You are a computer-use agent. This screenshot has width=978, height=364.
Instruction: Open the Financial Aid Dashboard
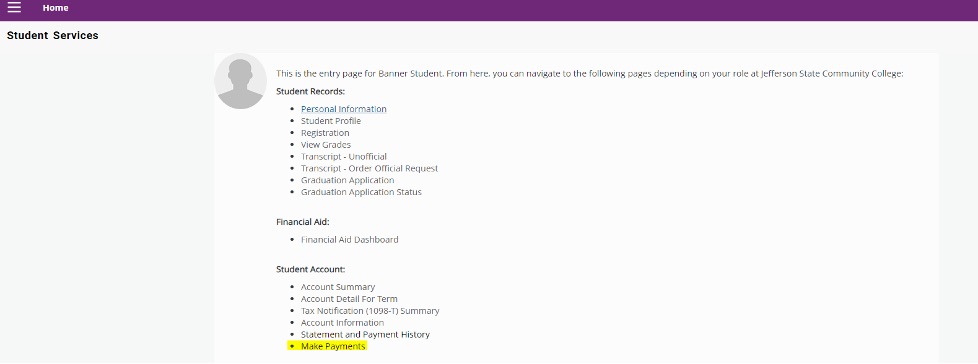pyautogui.click(x=349, y=239)
